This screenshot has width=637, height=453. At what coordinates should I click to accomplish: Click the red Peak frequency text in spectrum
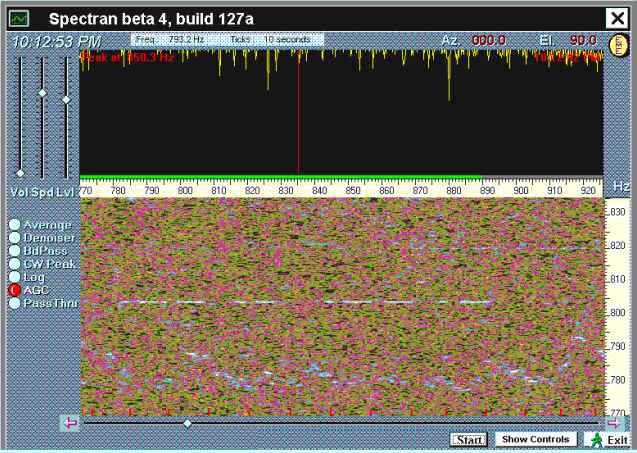point(127,57)
